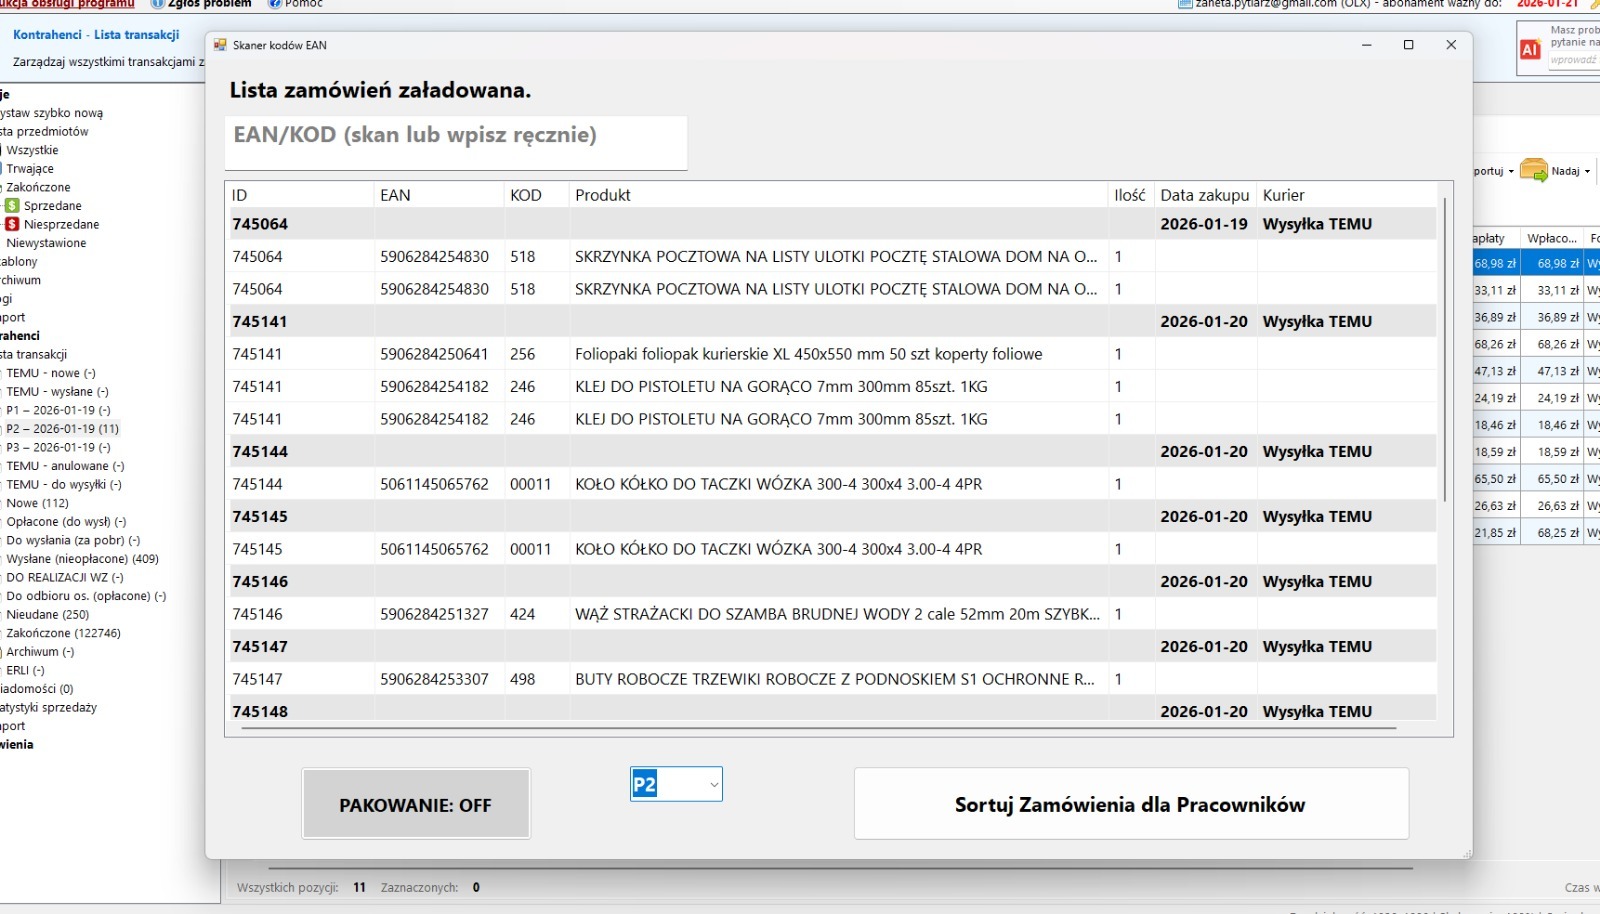Screen dimensions: 1600x914
Task: Click Sortuj Zamówienia dla Pracowników button
Action: (1131, 804)
